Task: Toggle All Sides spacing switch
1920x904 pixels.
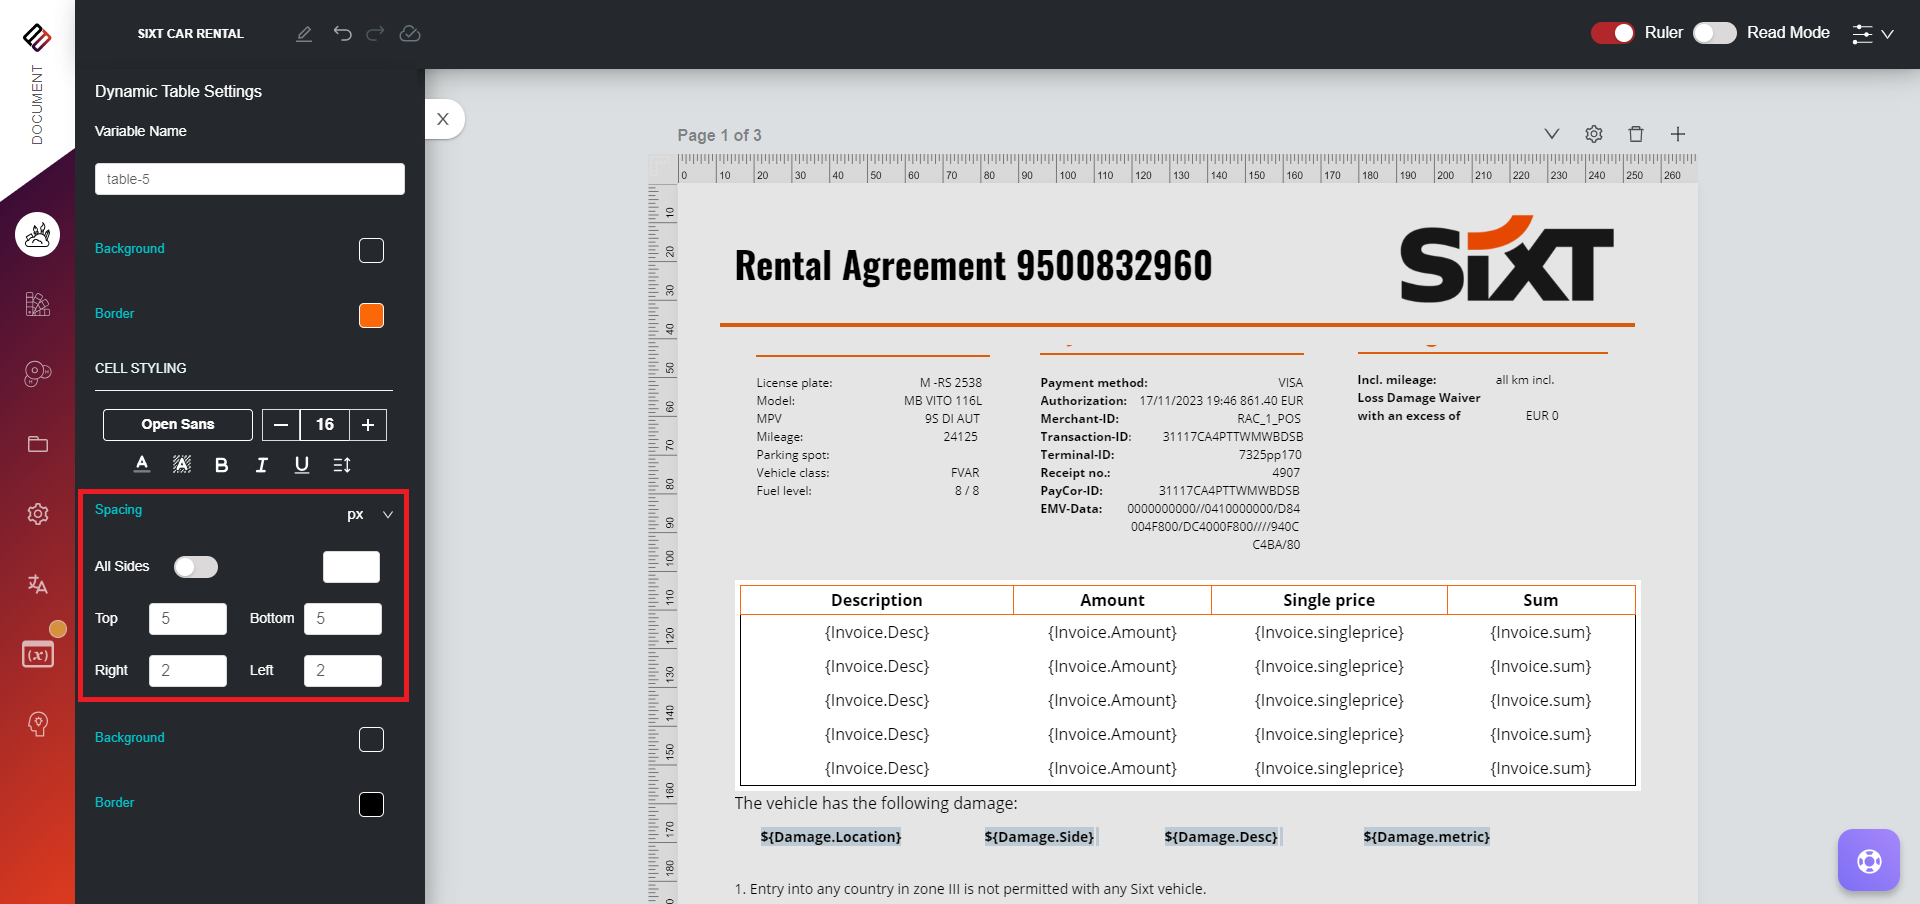Action: [x=196, y=567]
